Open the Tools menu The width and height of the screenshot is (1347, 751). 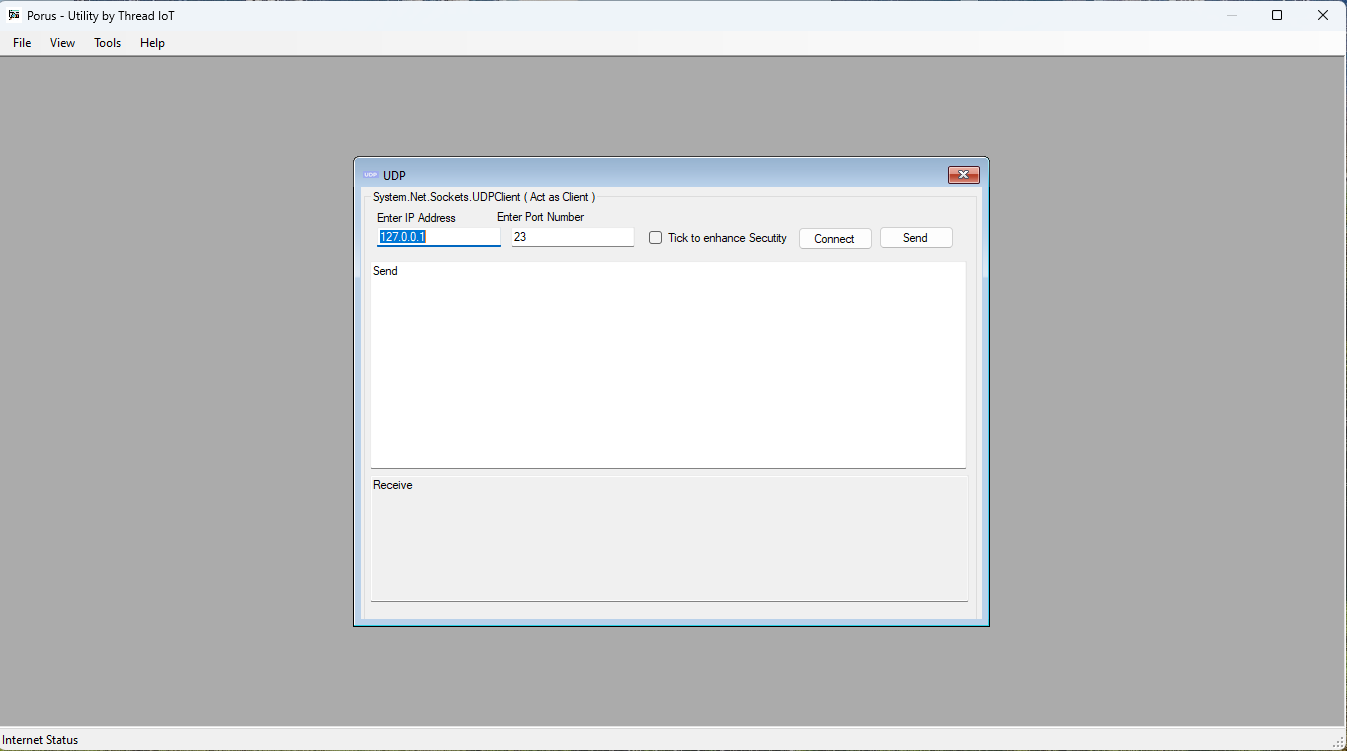click(x=107, y=43)
